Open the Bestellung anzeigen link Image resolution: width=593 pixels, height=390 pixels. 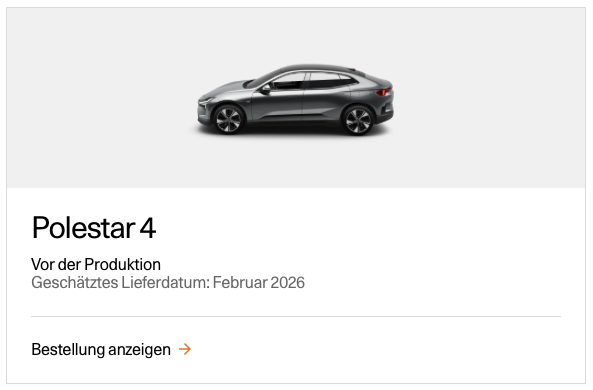pos(111,349)
